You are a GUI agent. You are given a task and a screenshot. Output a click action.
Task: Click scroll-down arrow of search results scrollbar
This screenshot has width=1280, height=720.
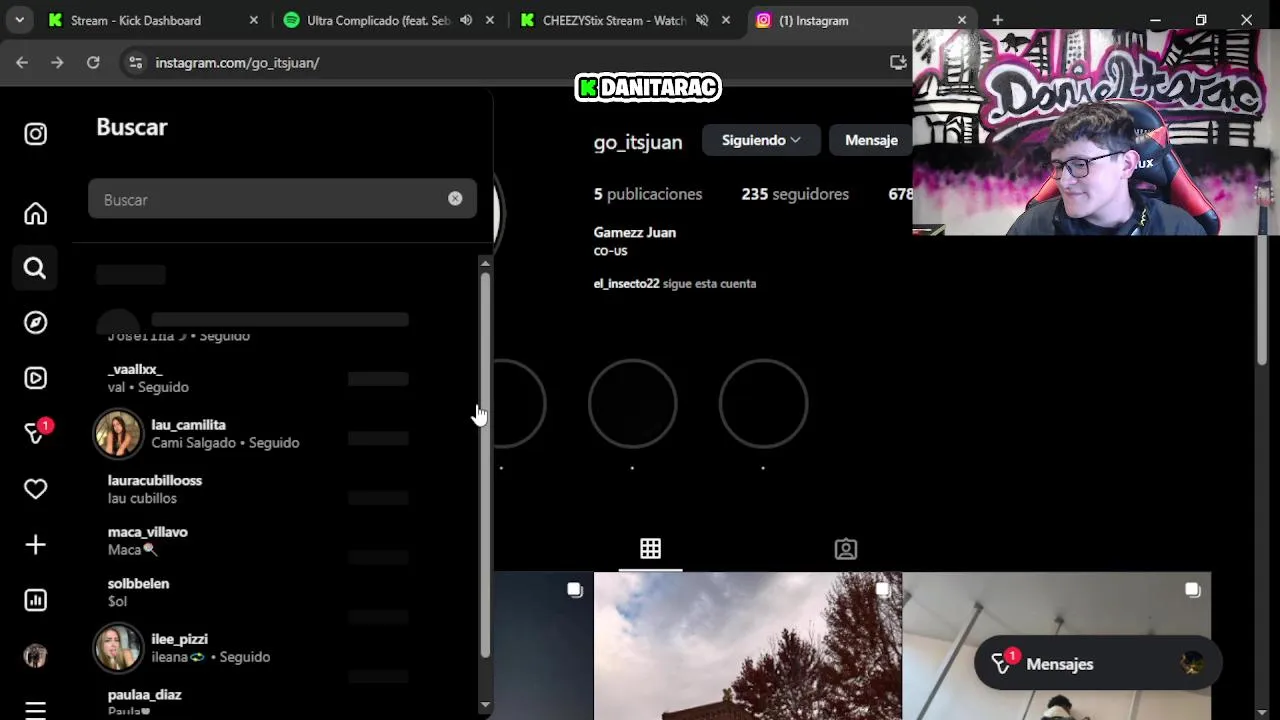485,705
